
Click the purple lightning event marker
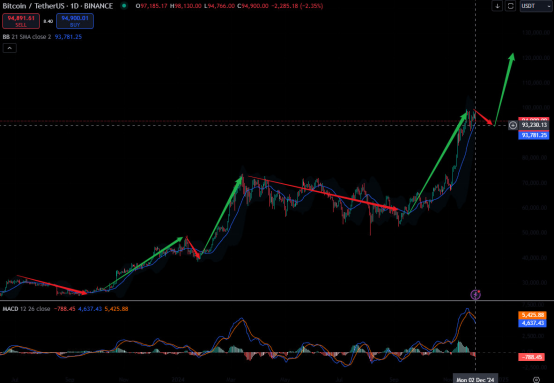pos(476,294)
